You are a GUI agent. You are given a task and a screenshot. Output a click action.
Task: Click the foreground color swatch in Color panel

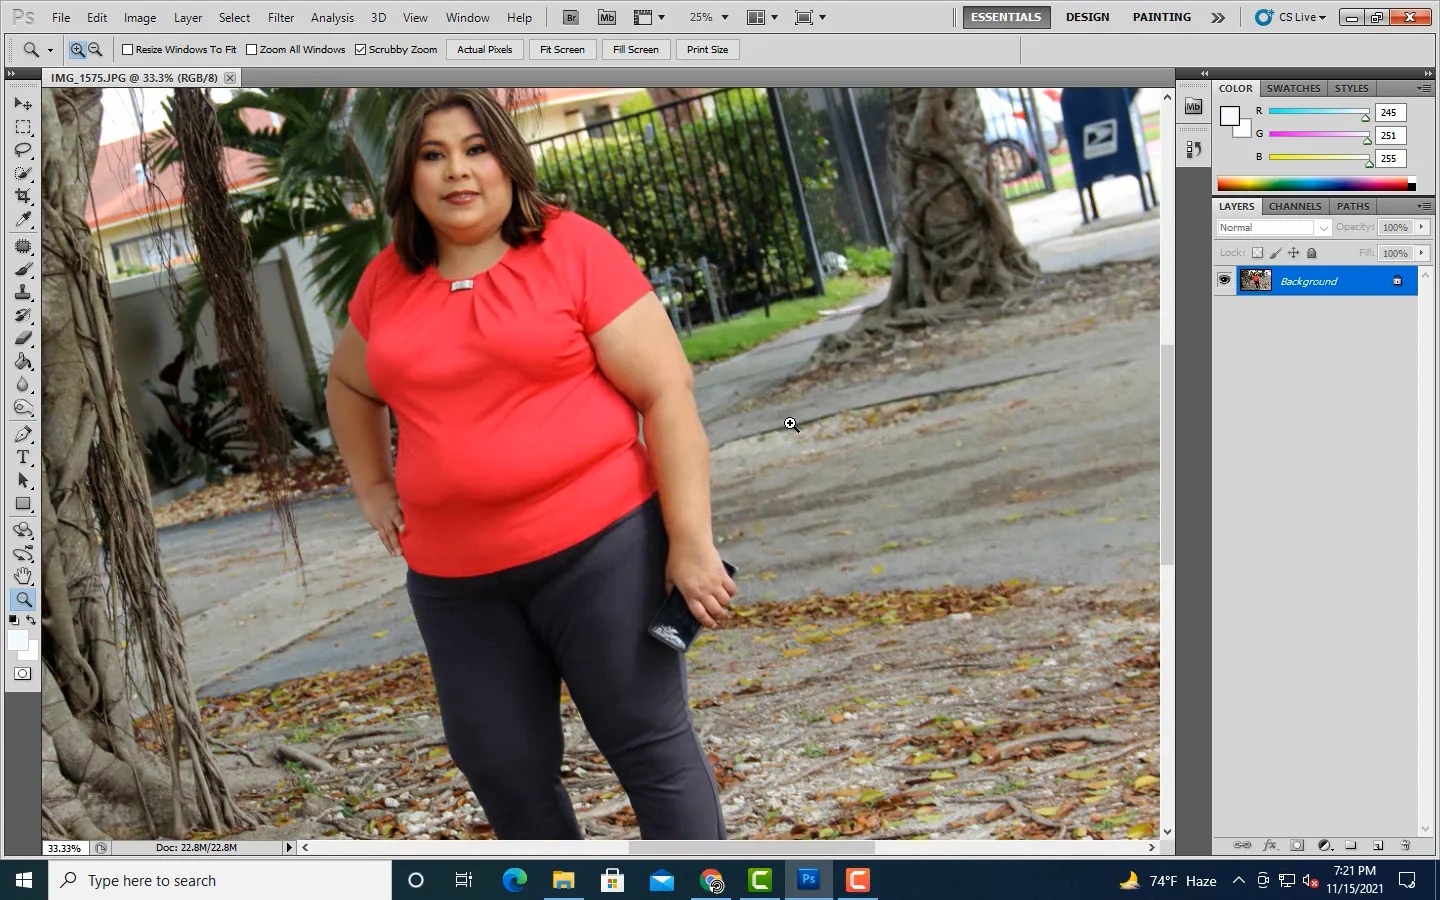[x=1230, y=116]
